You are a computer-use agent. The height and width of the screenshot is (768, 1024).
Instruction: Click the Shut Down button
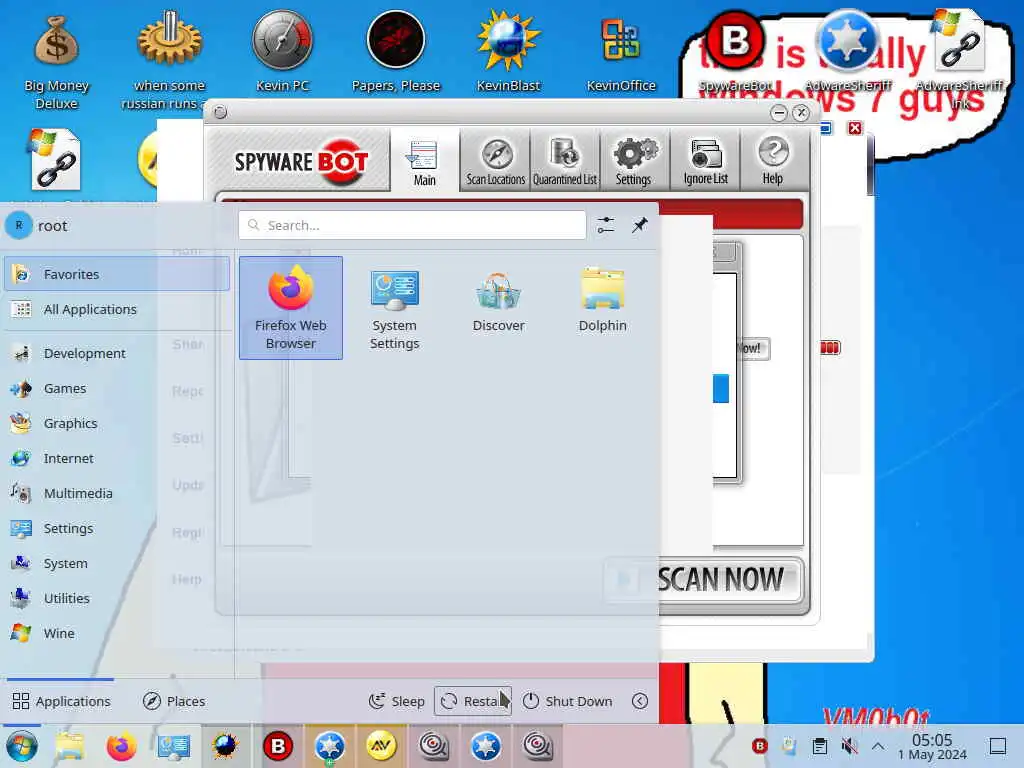[568, 701]
